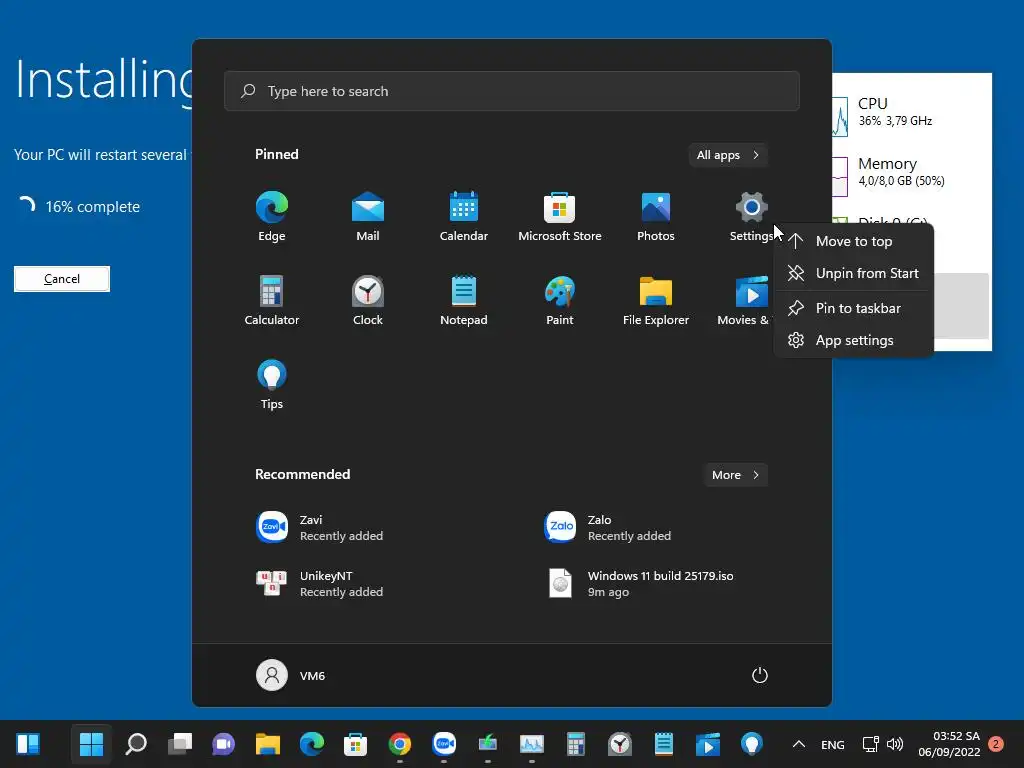Viewport: 1024px width, 768px height.
Task: Open clock and date 03:52 SA
Action: click(950, 744)
